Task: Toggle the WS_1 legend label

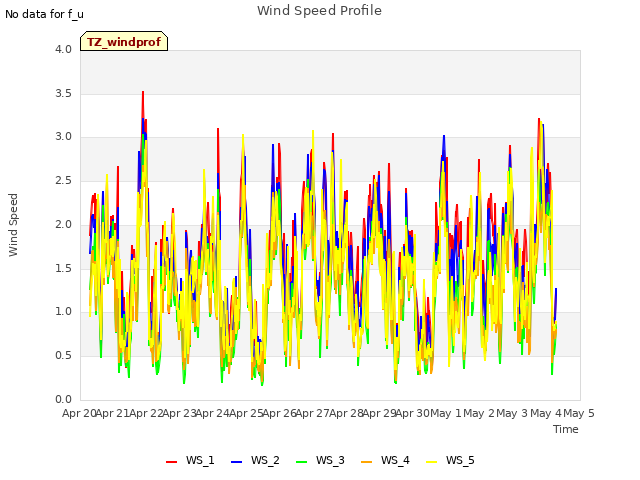Action: tap(200, 460)
